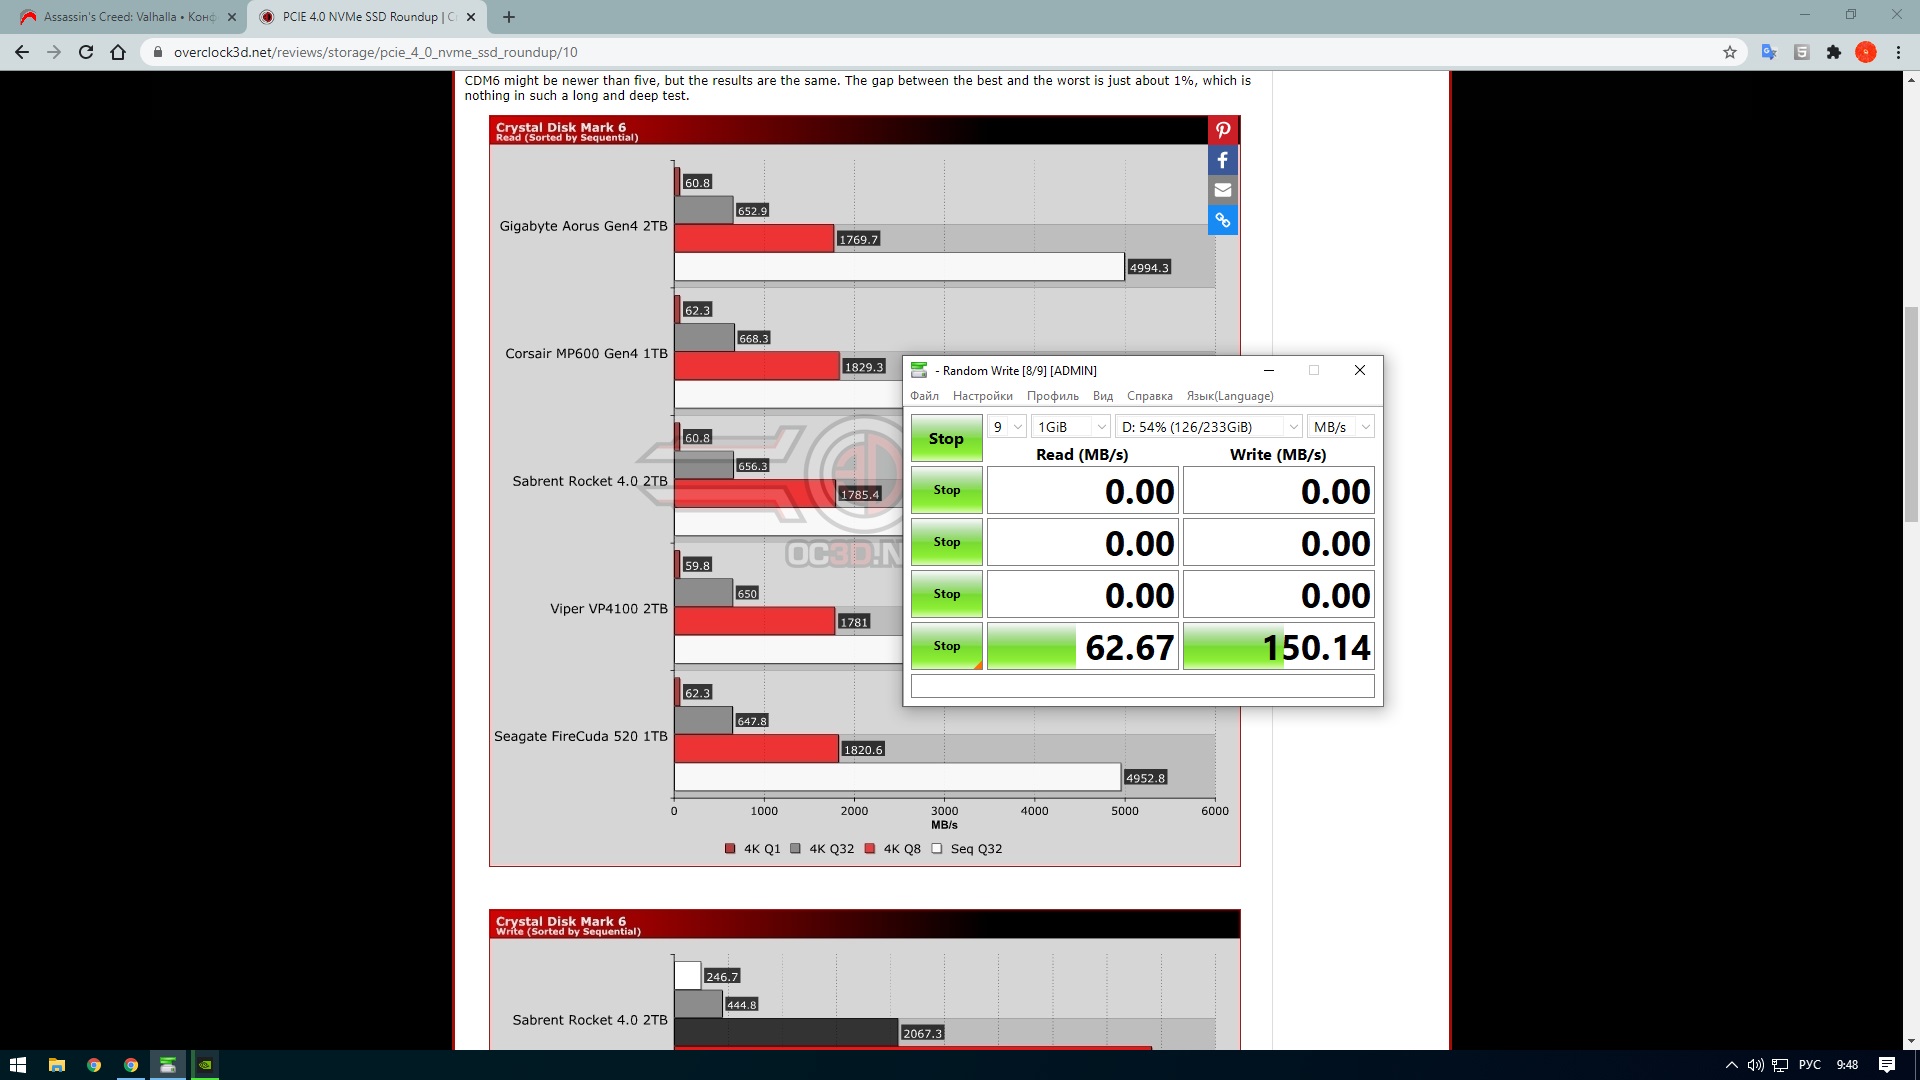The image size is (1920, 1080).
Task: Reload the page
Action: [x=86, y=52]
